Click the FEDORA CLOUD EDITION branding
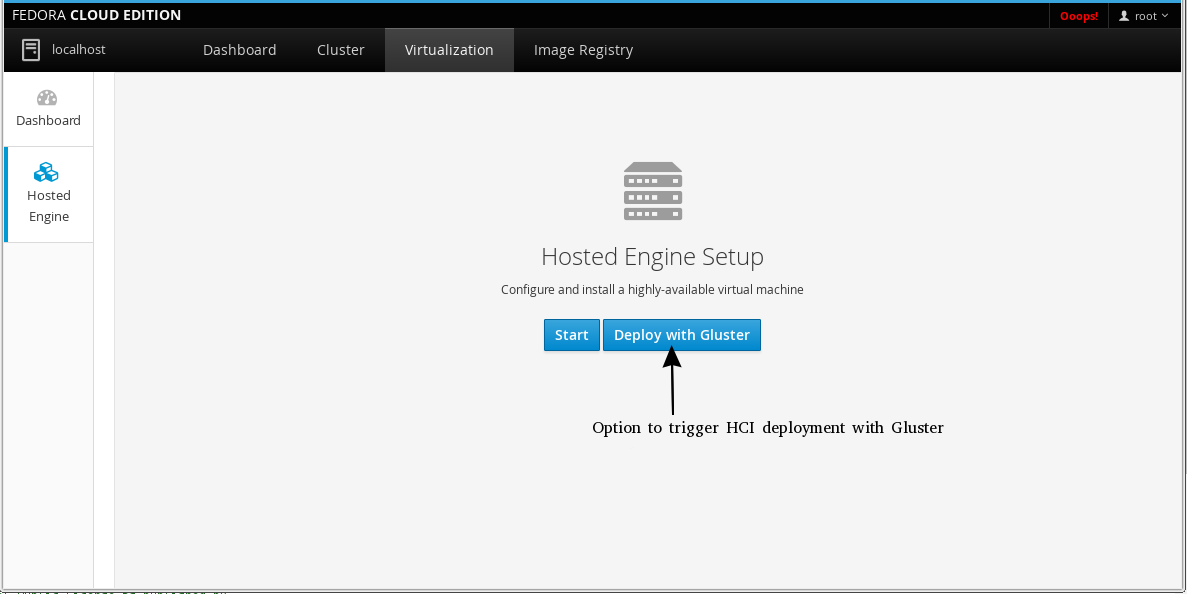 click(x=95, y=14)
